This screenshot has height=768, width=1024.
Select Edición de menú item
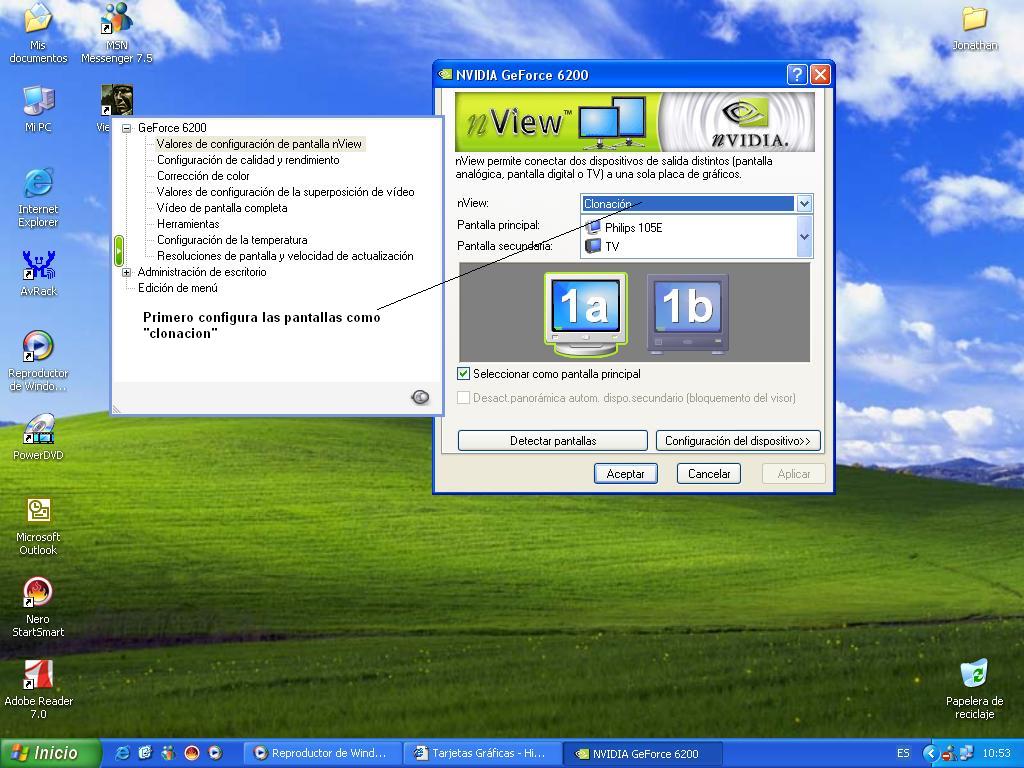pyautogui.click(x=178, y=288)
